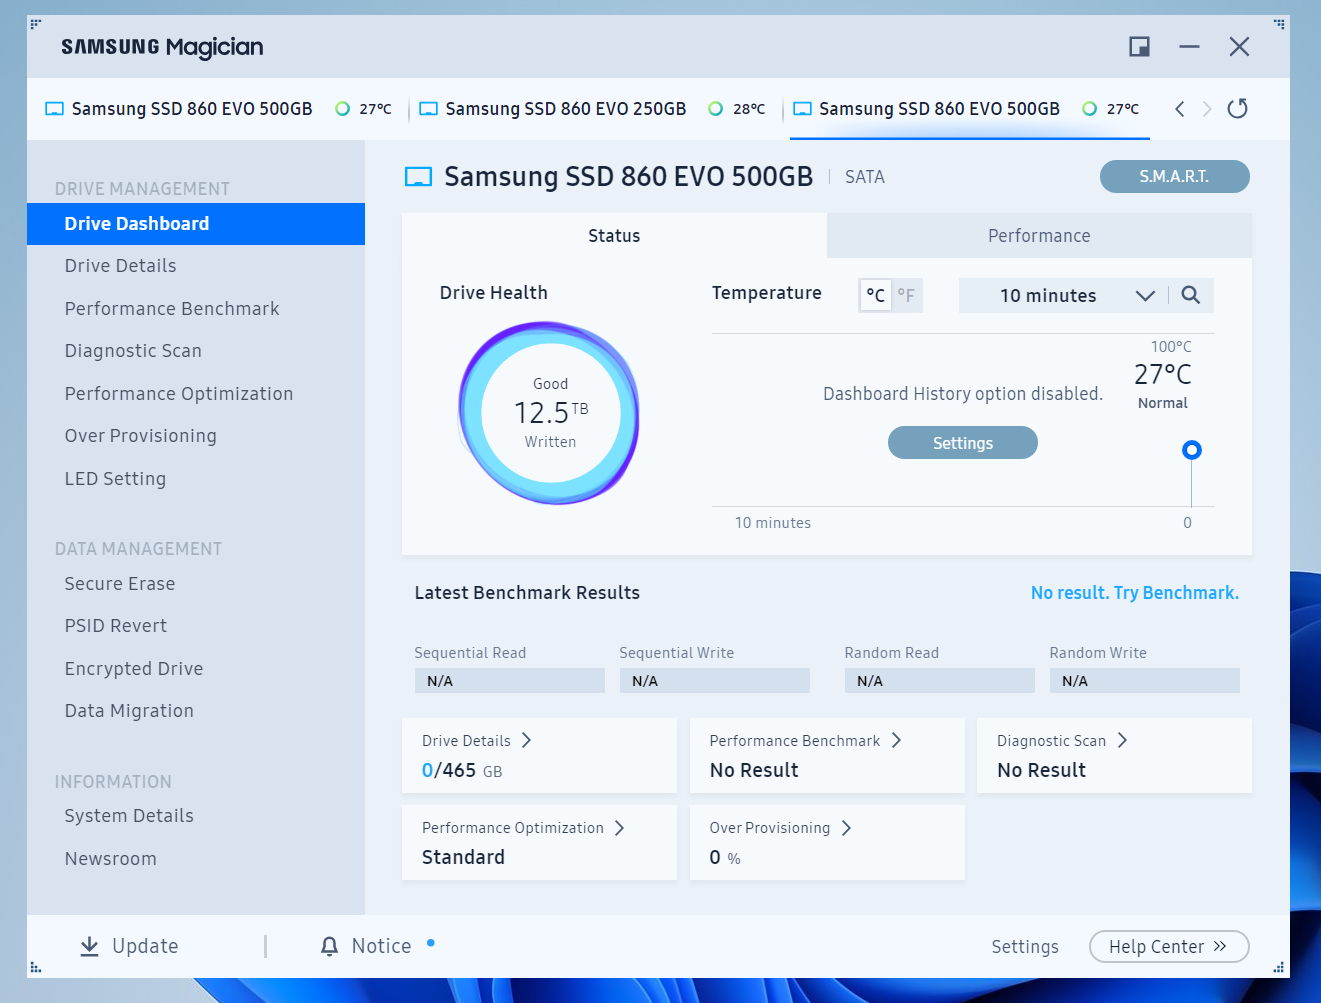Click the SATA interface label
This screenshot has width=1321, height=1003.
click(x=865, y=177)
